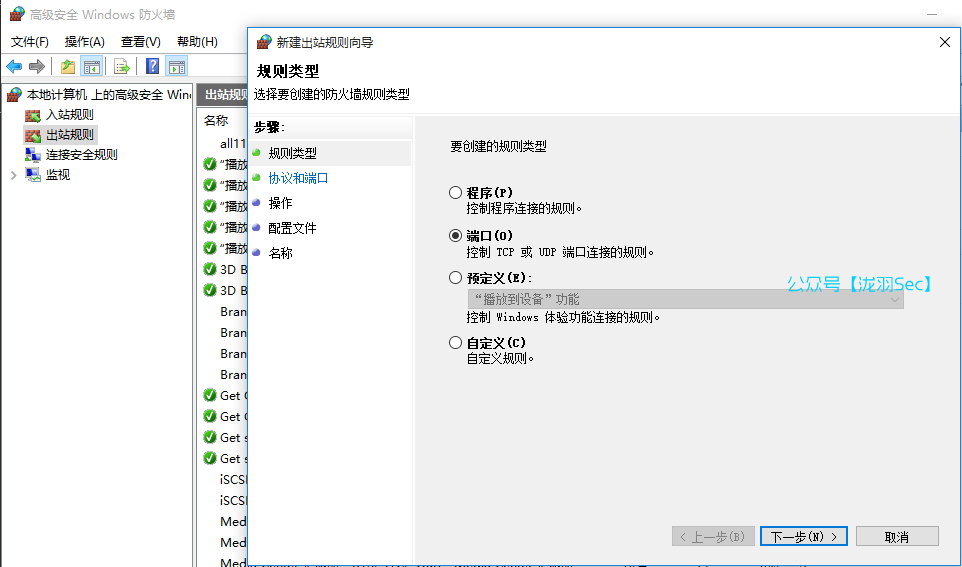Viewport: 962px width, 567px height.
Task: Open Help via the question mark icon
Action: [x=152, y=67]
